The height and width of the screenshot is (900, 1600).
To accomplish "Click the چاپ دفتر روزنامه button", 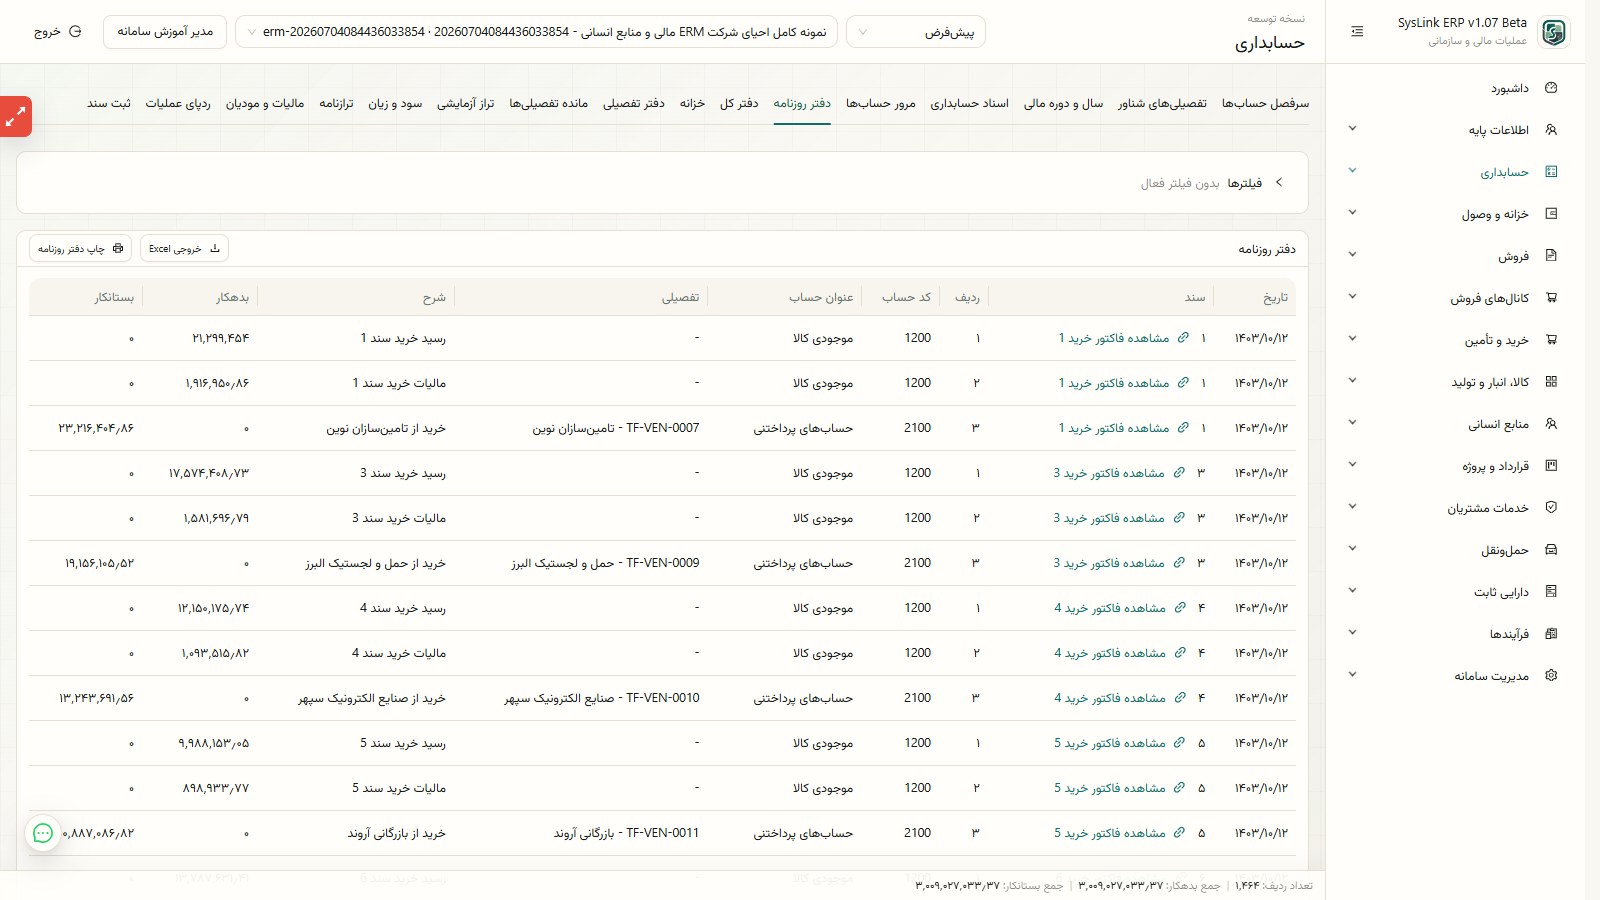I will coord(81,248).
